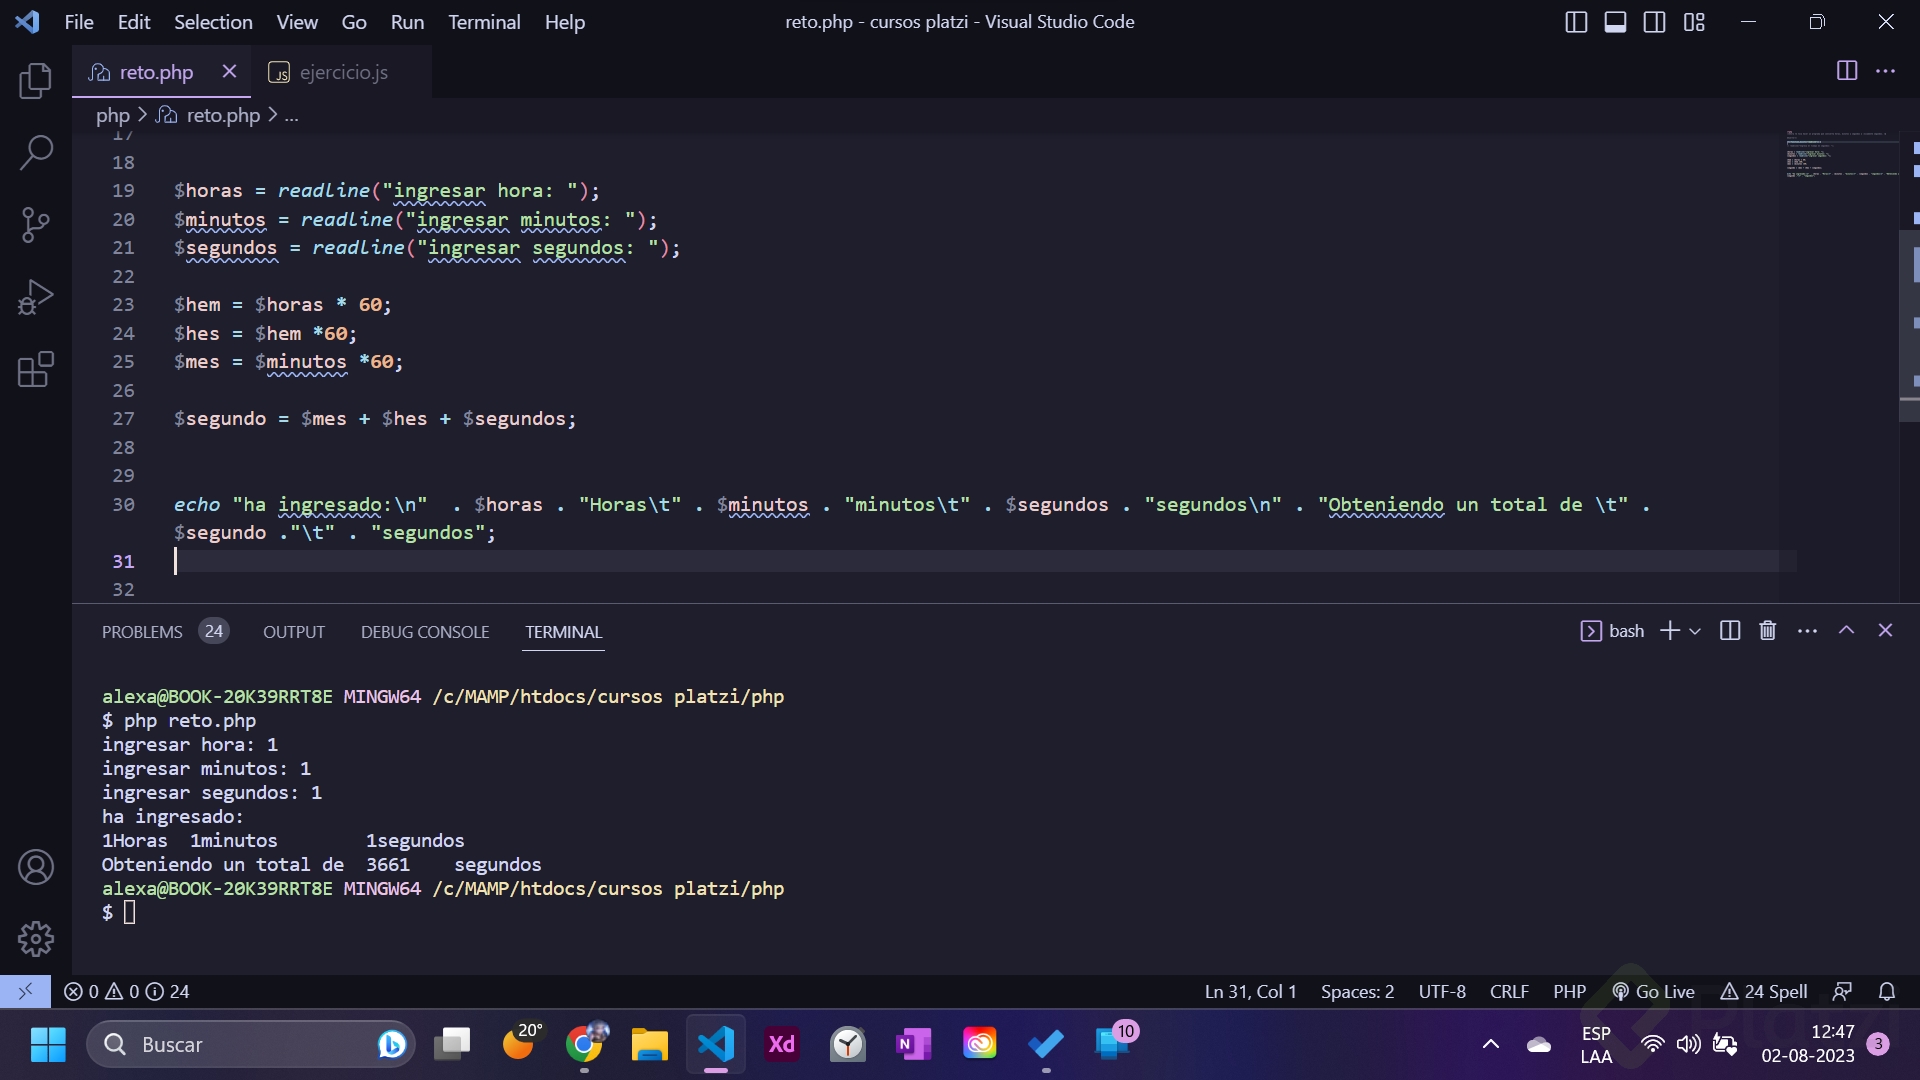The width and height of the screenshot is (1920, 1080).
Task: Switch to the OUTPUT panel tab
Action: pyautogui.click(x=294, y=632)
